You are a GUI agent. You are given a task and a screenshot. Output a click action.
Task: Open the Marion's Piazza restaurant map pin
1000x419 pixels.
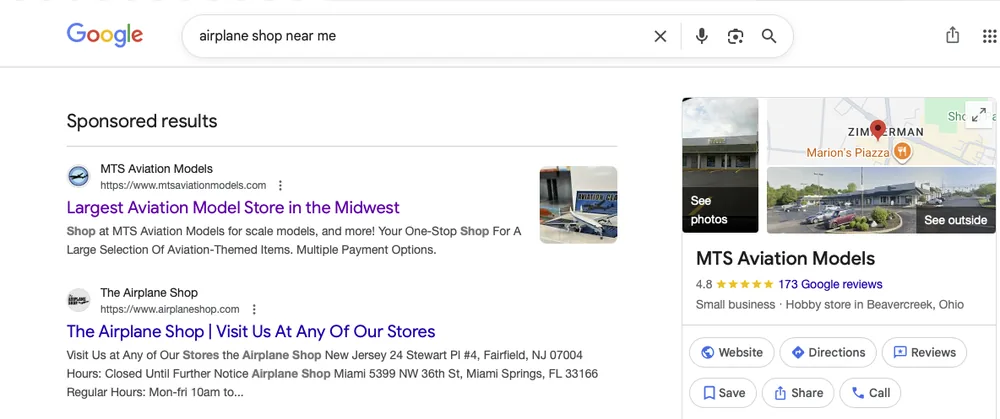[x=901, y=152]
